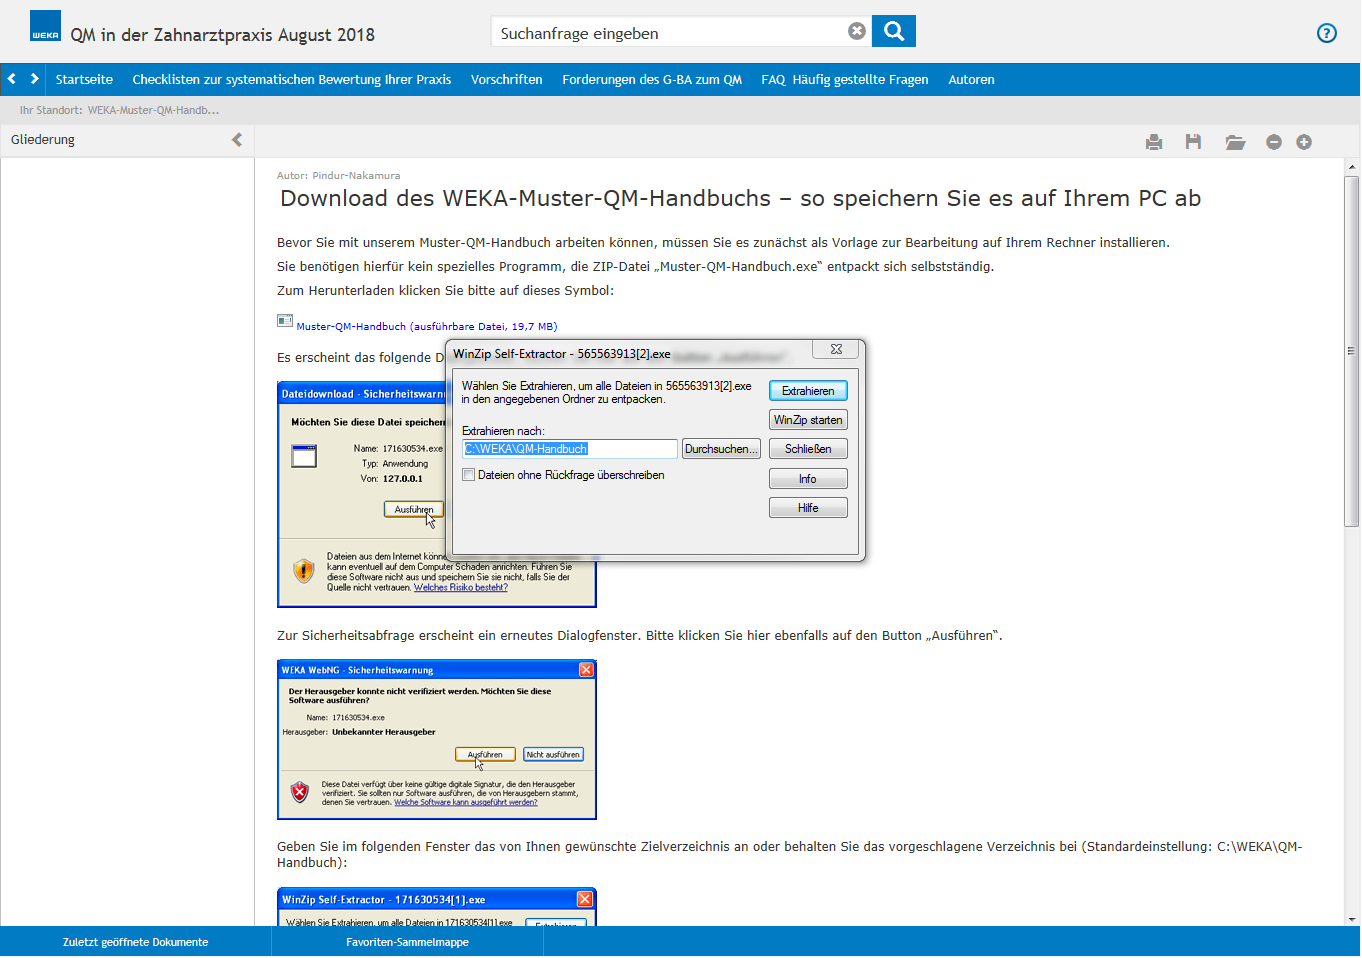Click the save diskette icon

(1193, 142)
